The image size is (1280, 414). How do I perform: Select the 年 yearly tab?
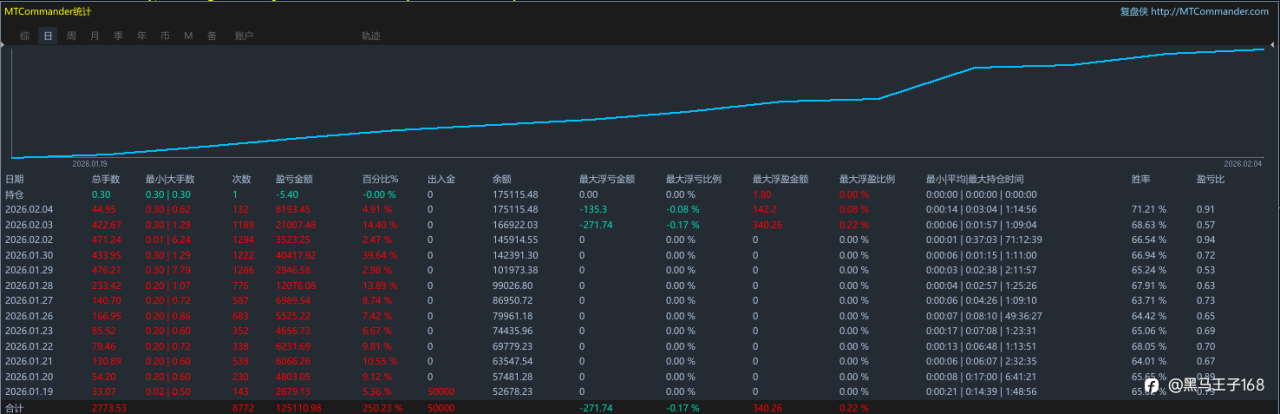tap(141, 36)
